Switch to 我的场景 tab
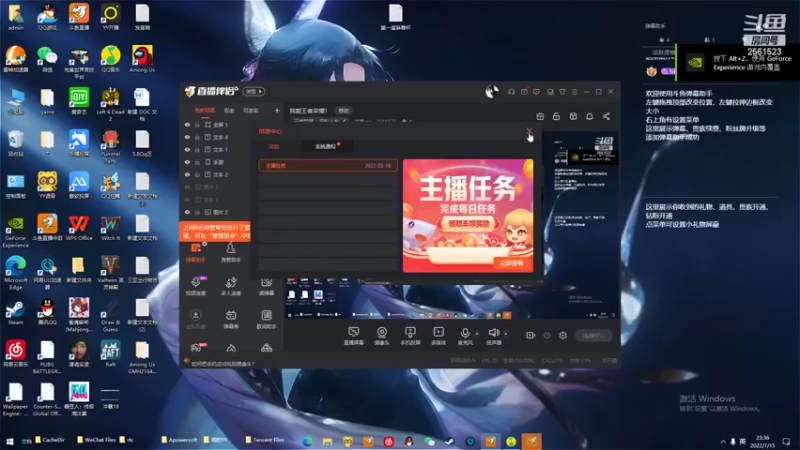The width and height of the screenshot is (800, 450). click(x=205, y=110)
